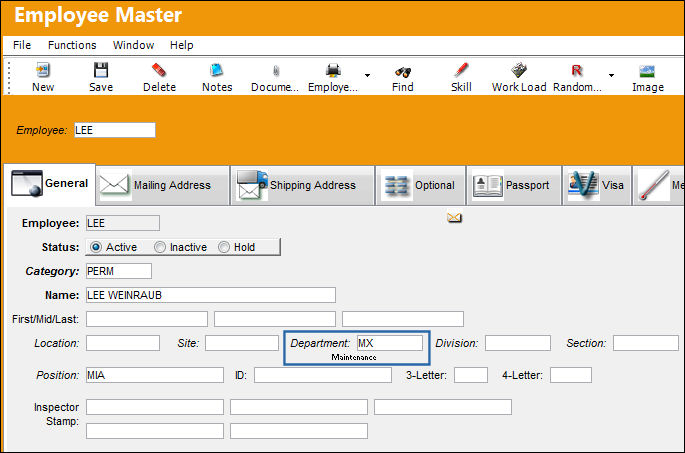Click the ID input field
This screenshot has height=453, width=685.
[x=323, y=375]
